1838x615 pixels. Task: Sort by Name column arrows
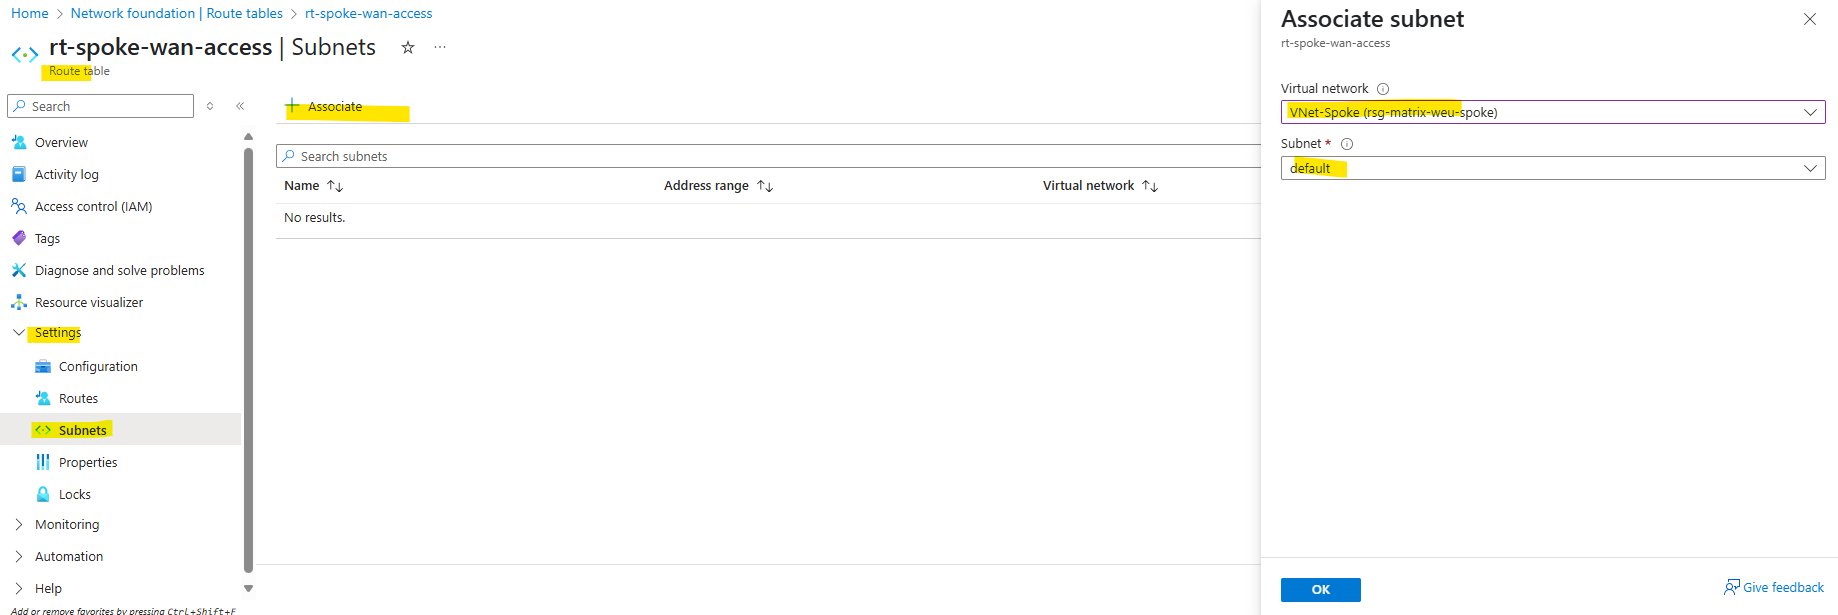click(x=335, y=186)
